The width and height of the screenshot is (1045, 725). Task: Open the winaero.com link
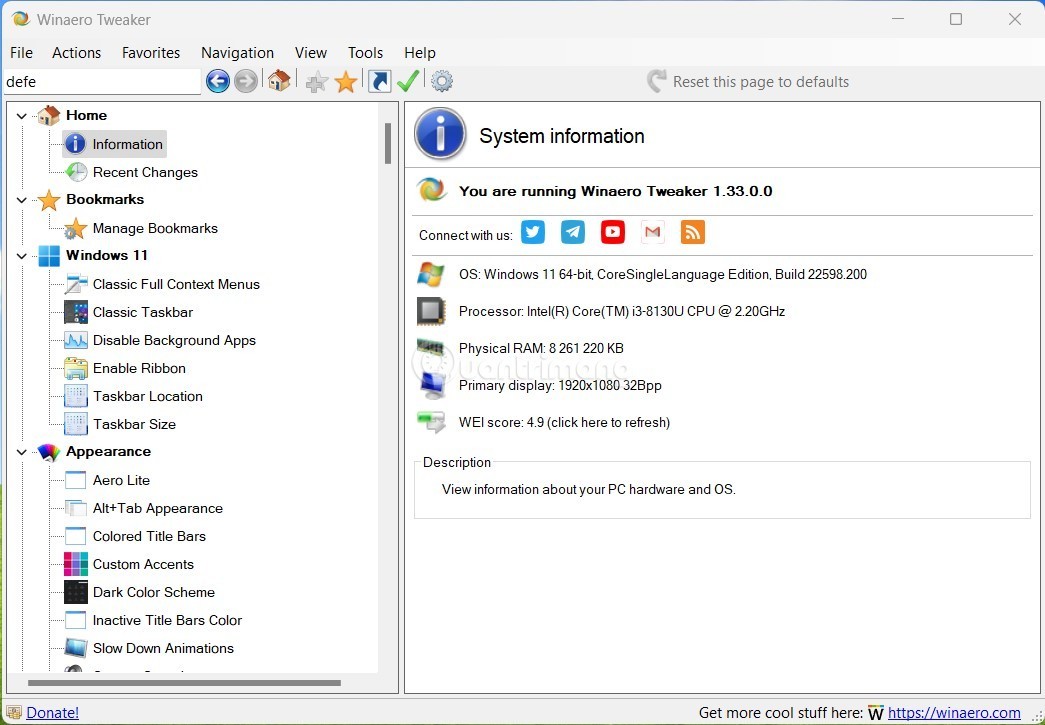[x=954, y=713]
